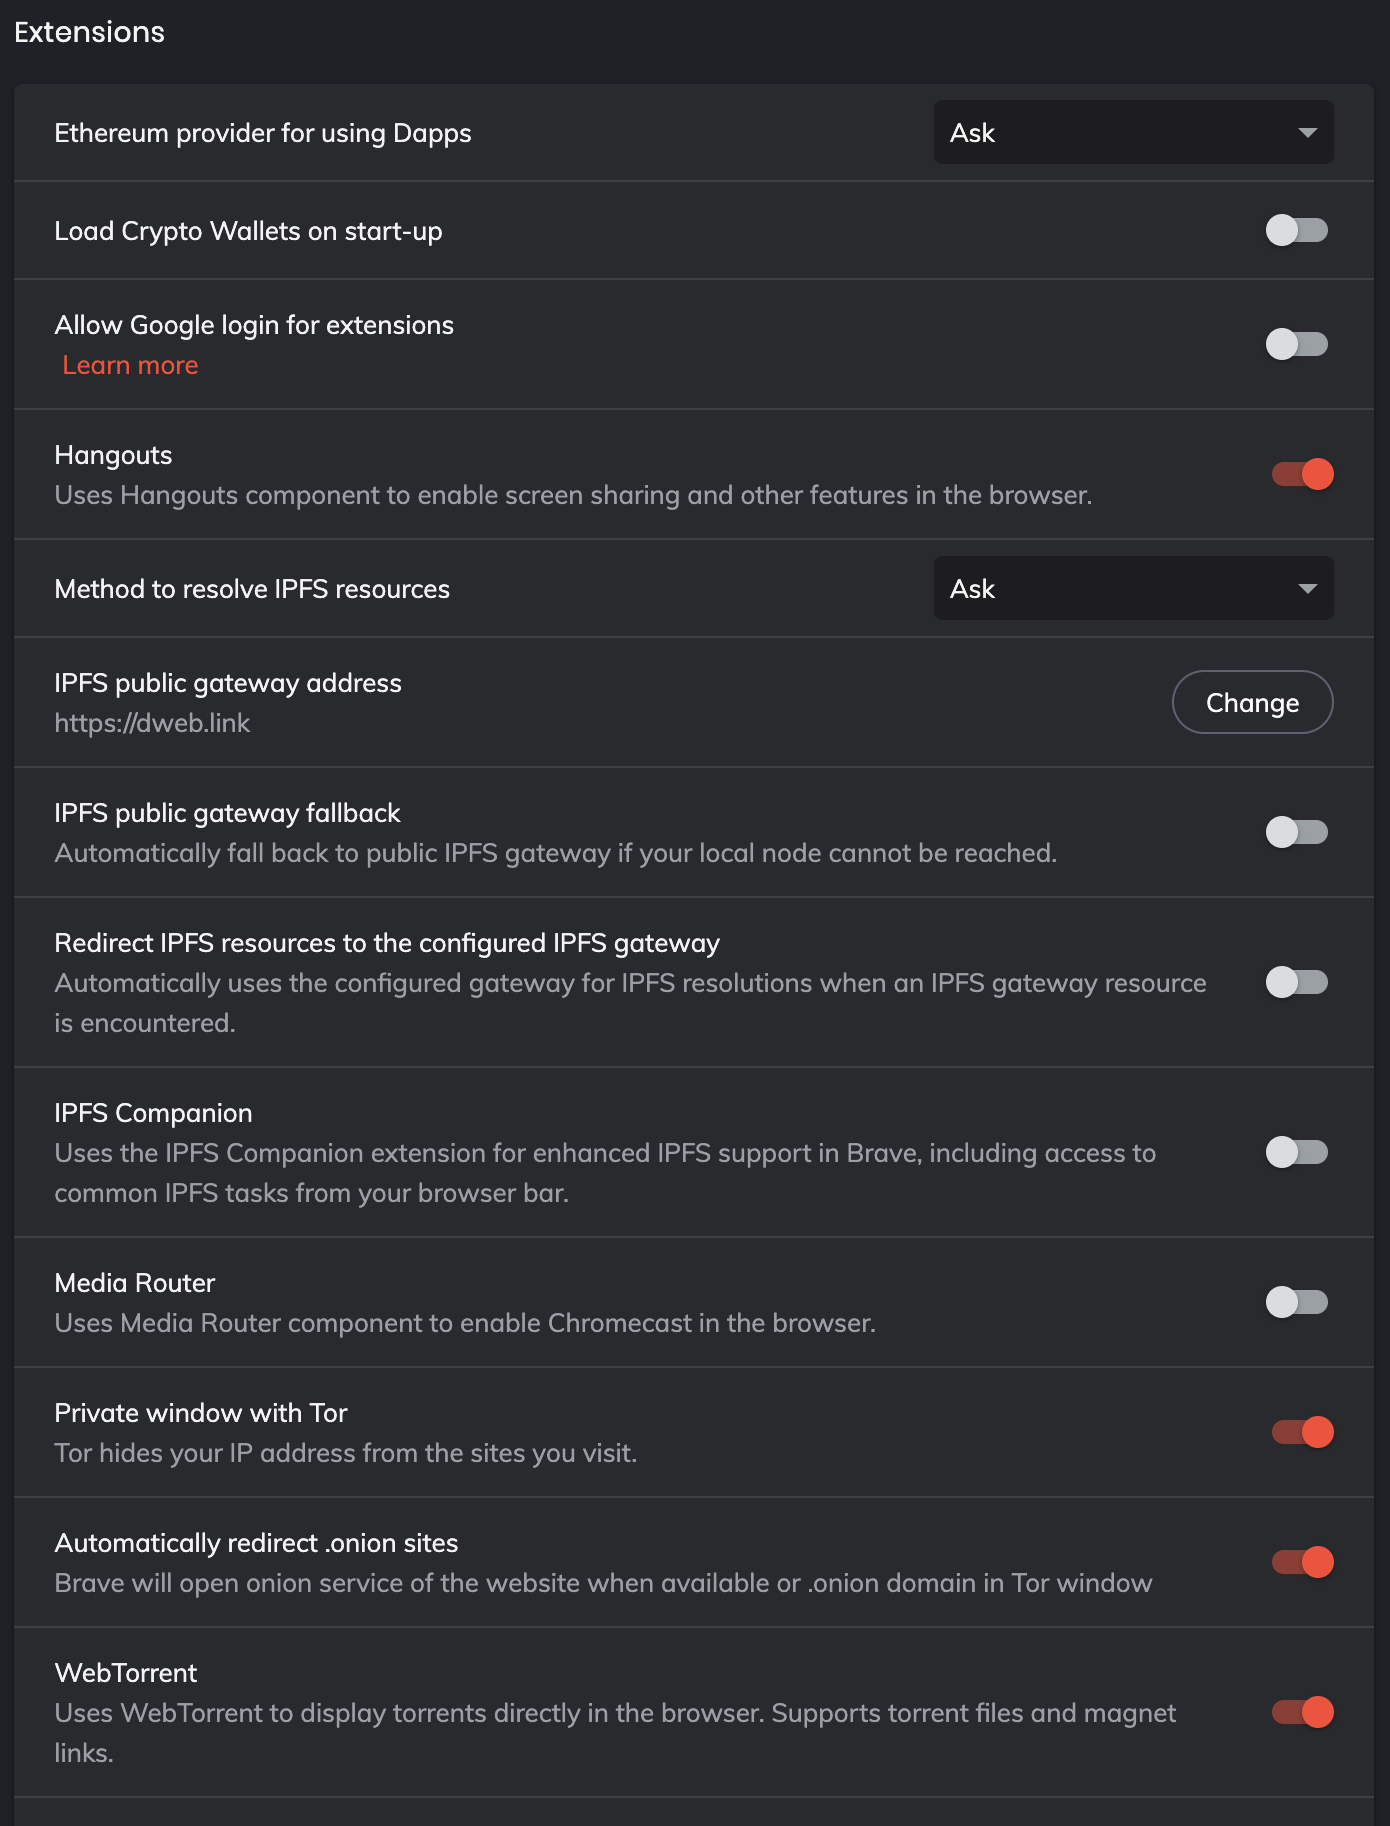The width and height of the screenshot is (1390, 1826).
Task: Click Change for IPFS gateway address
Action: pos(1252,702)
